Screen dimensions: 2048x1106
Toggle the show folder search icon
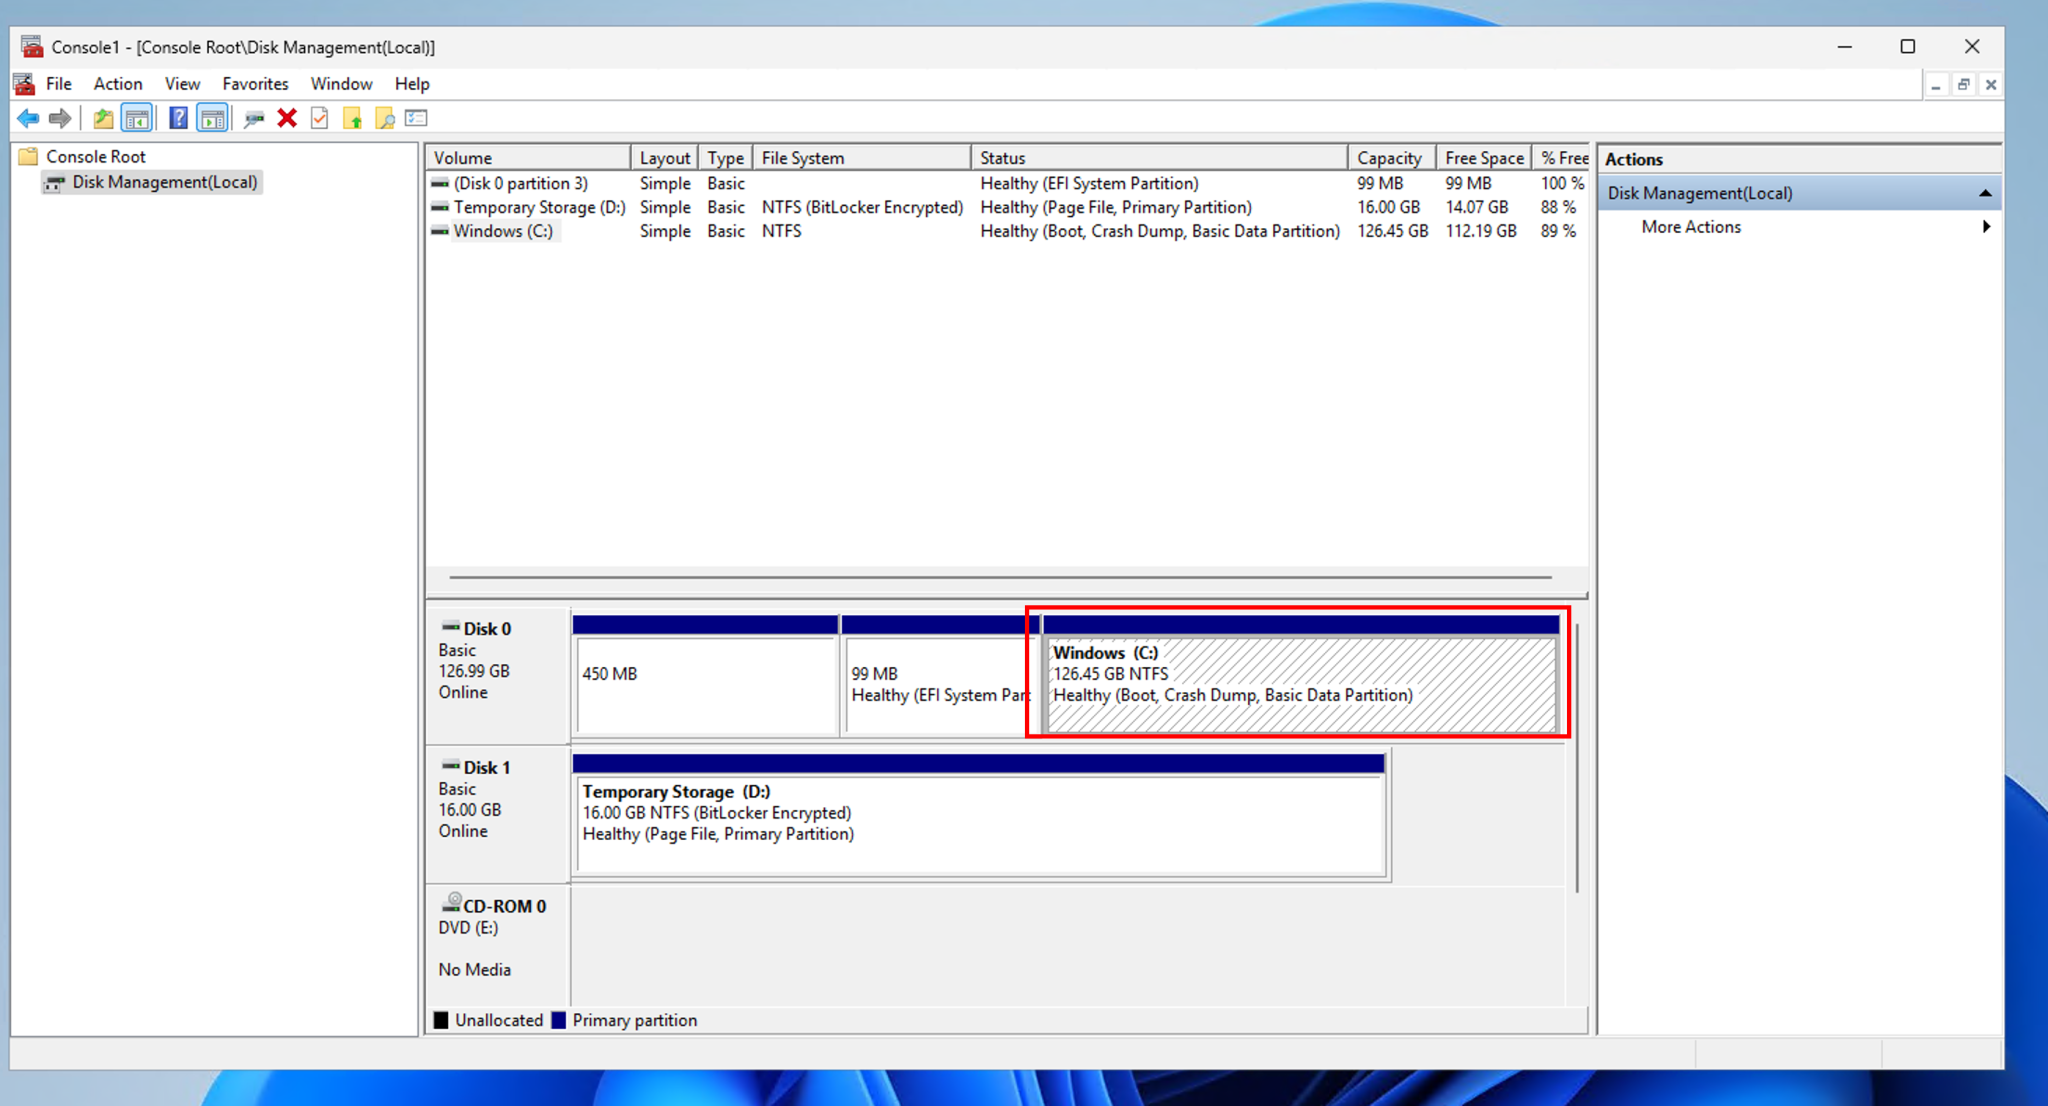tap(385, 117)
